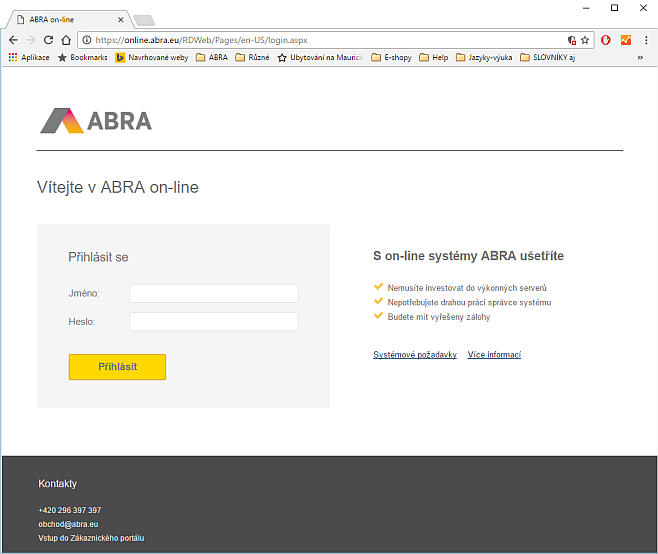658x554 pixels.
Task: Open the blocked-content shield icon in address bar
Action: pos(572,40)
